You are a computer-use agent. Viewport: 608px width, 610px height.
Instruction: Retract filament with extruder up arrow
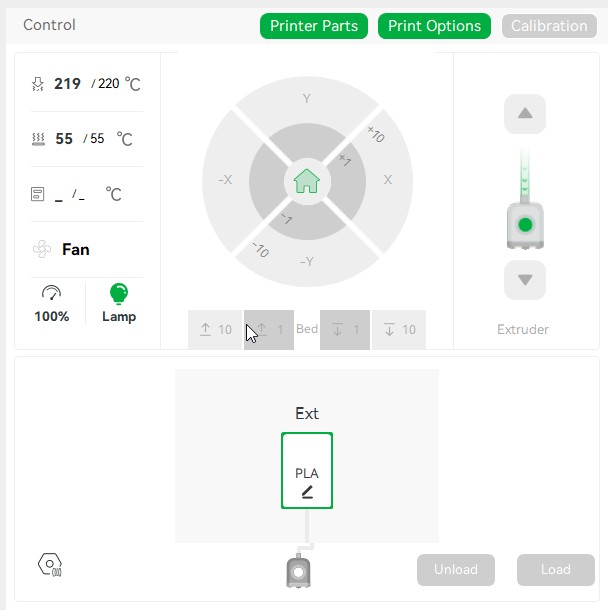[x=525, y=114]
